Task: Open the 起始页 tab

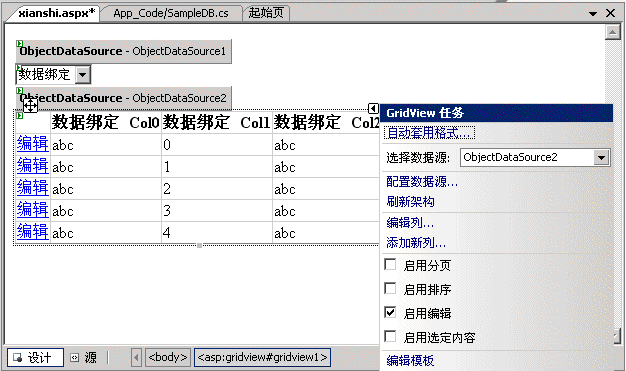Action: pyautogui.click(x=266, y=13)
